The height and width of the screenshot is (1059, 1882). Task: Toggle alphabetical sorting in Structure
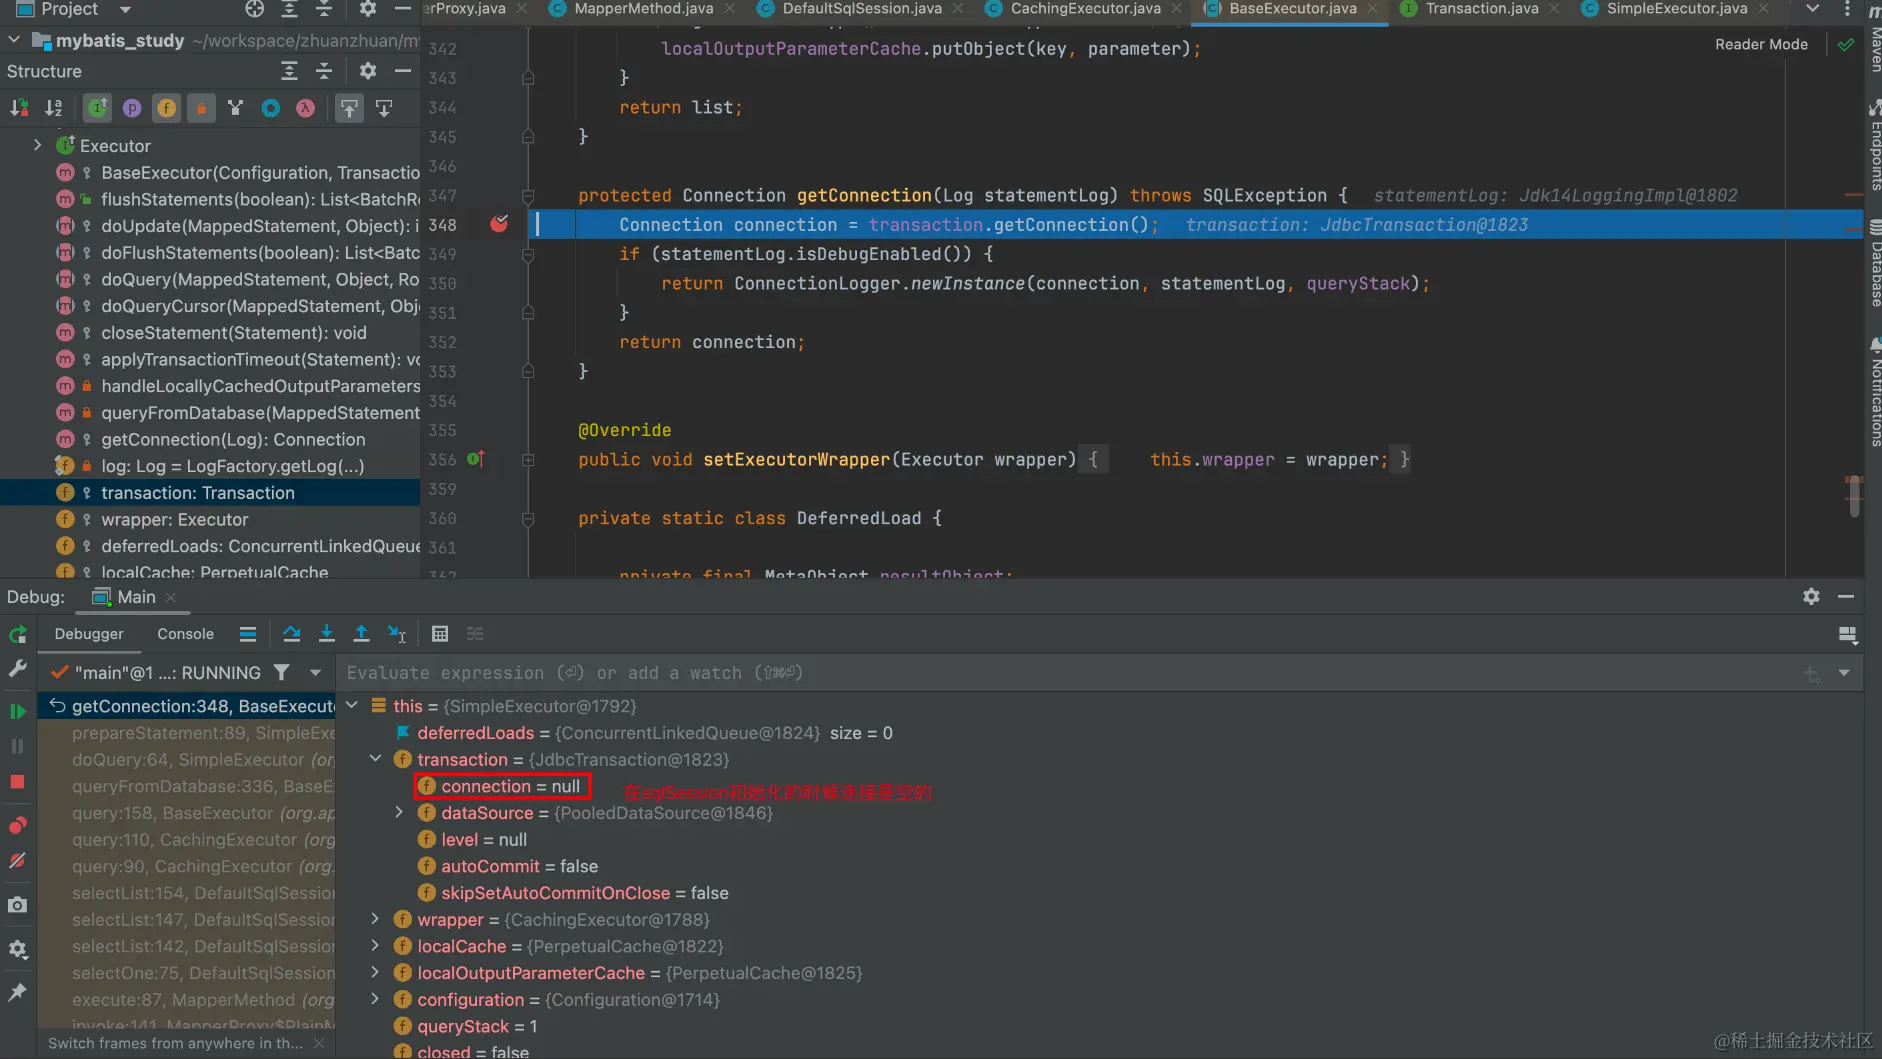point(54,108)
